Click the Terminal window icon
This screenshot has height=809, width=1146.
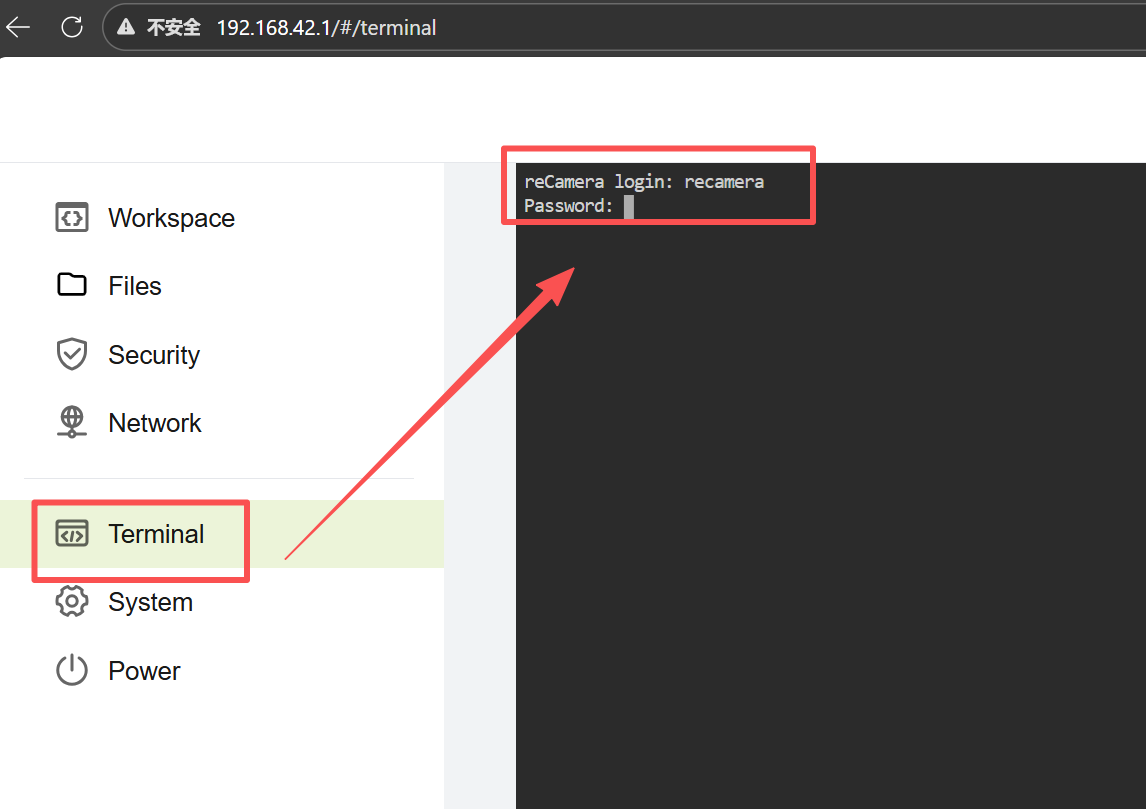(x=72, y=534)
